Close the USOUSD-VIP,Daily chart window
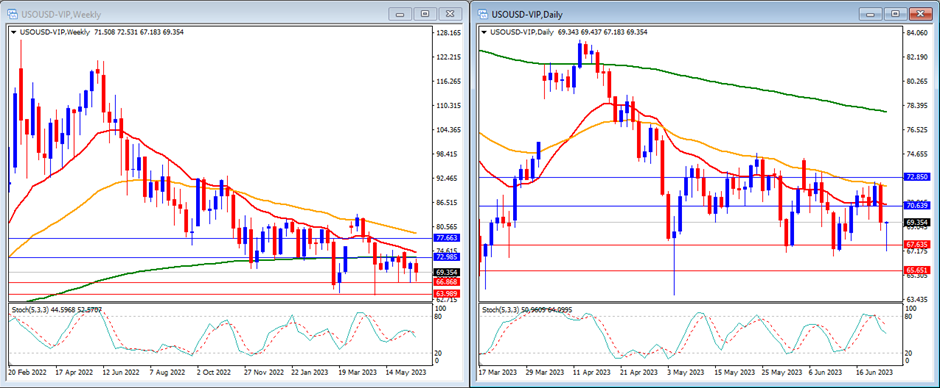The width and height of the screenshot is (940, 388). pyautogui.click(x=921, y=14)
